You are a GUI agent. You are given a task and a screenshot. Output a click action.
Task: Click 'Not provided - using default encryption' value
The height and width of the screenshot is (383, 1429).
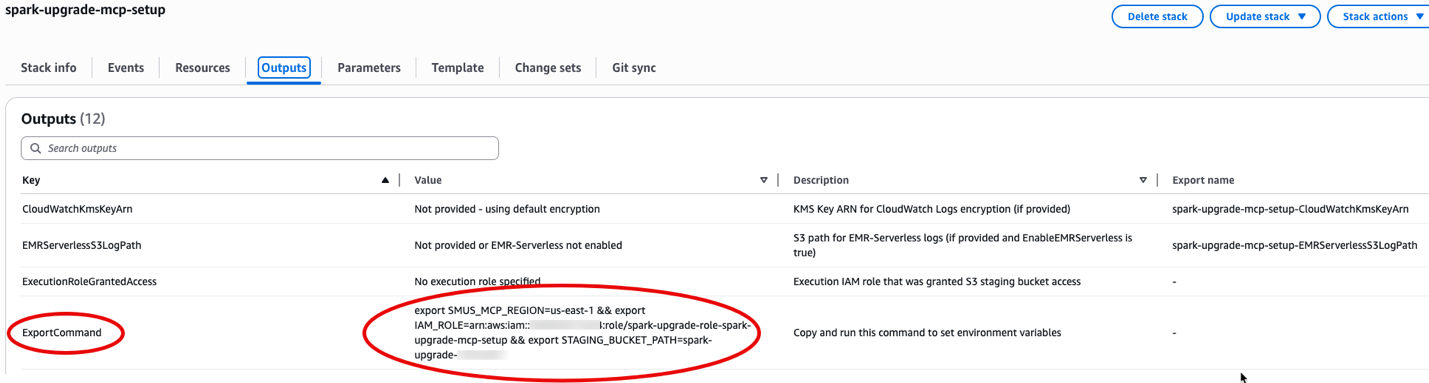(x=507, y=209)
